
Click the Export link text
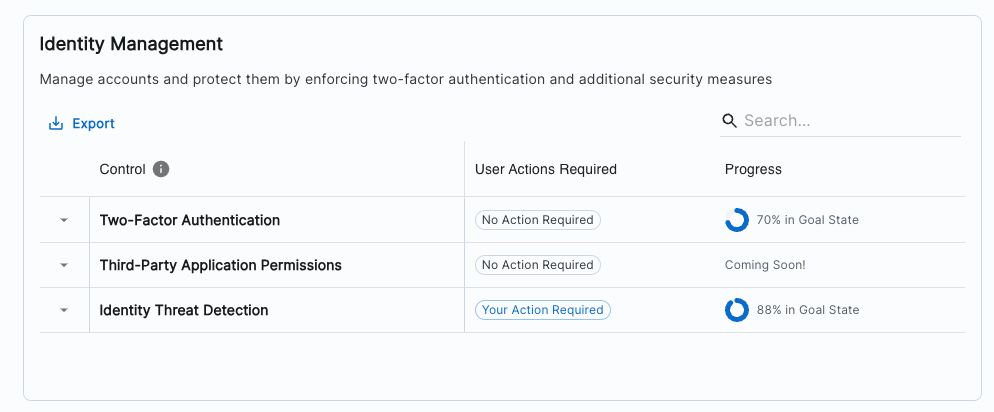click(93, 124)
